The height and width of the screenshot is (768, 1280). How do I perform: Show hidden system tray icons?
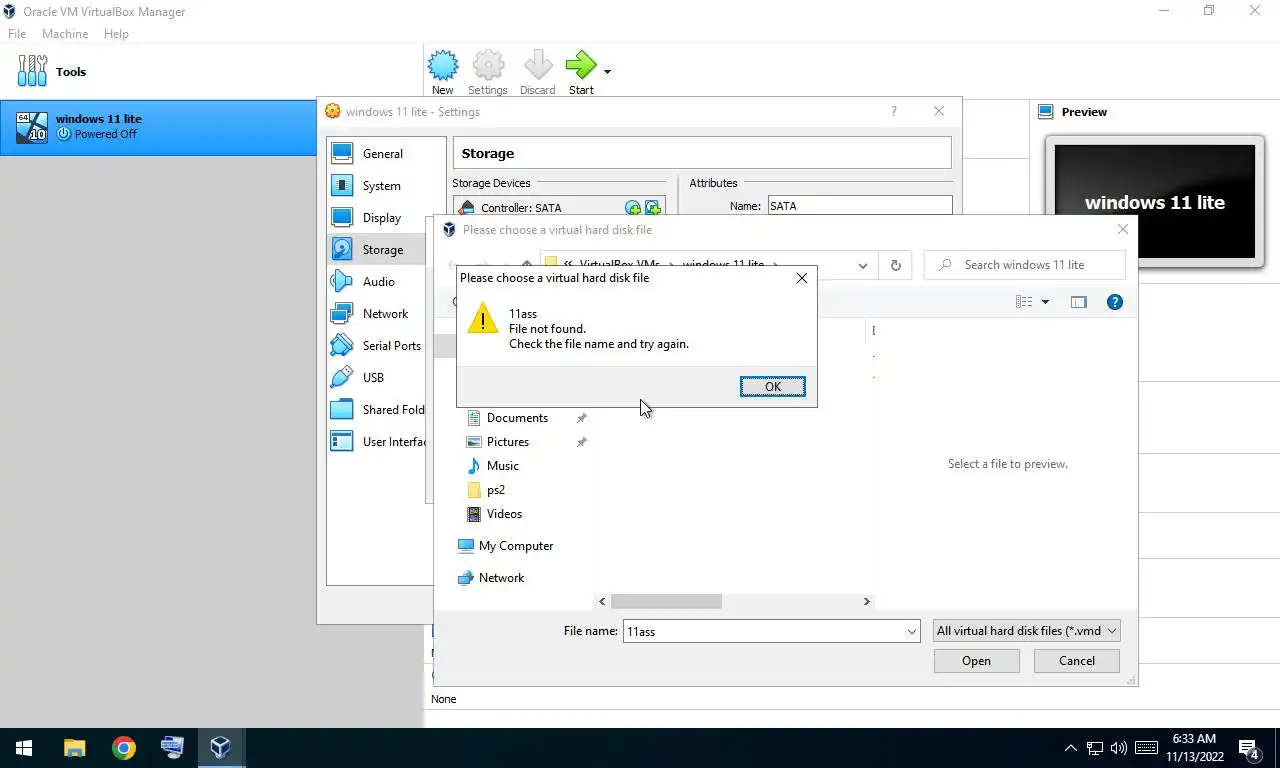(x=1070, y=748)
